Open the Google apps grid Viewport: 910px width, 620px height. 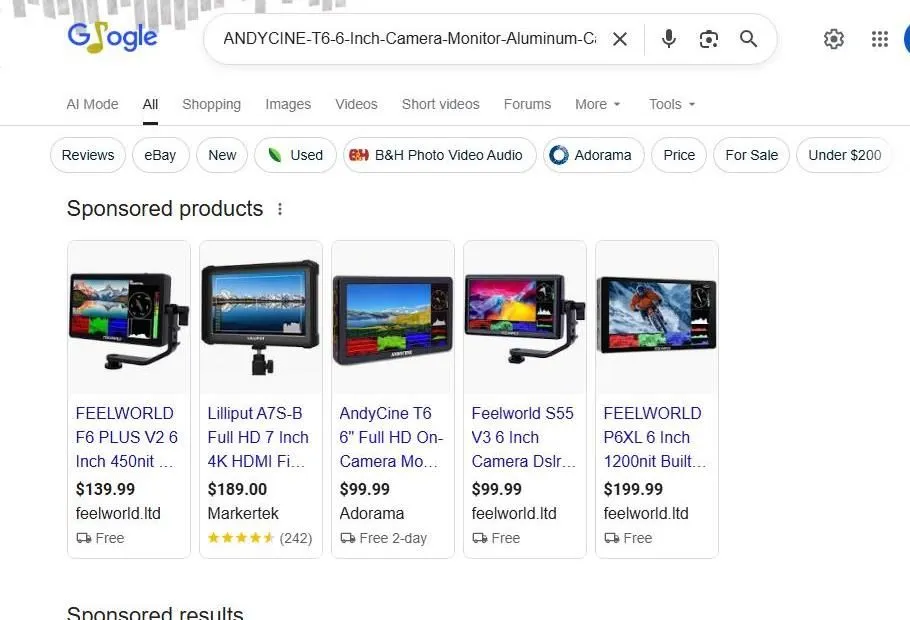[879, 39]
